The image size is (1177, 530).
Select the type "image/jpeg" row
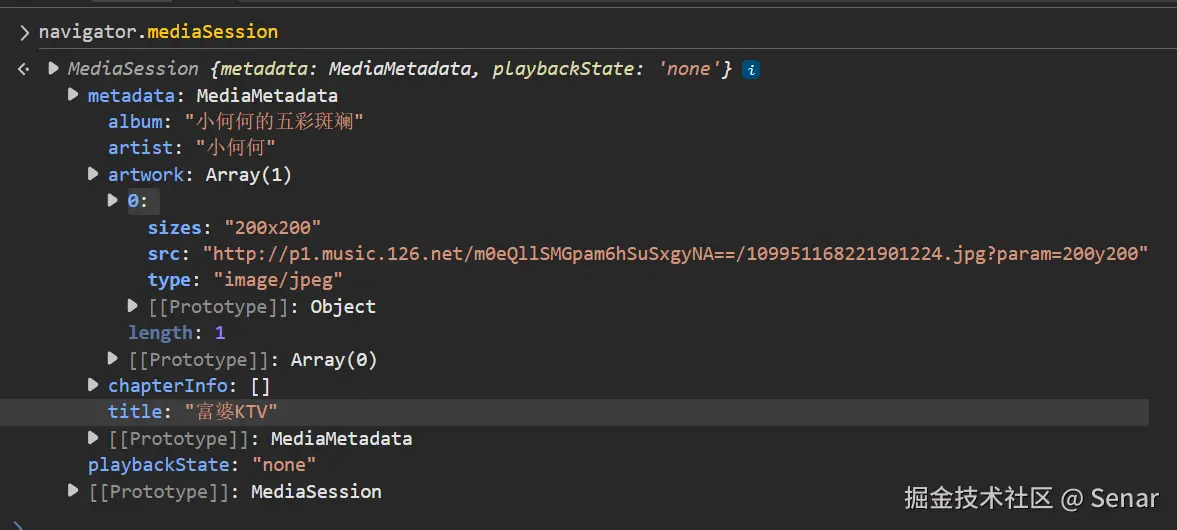[x=245, y=280]
